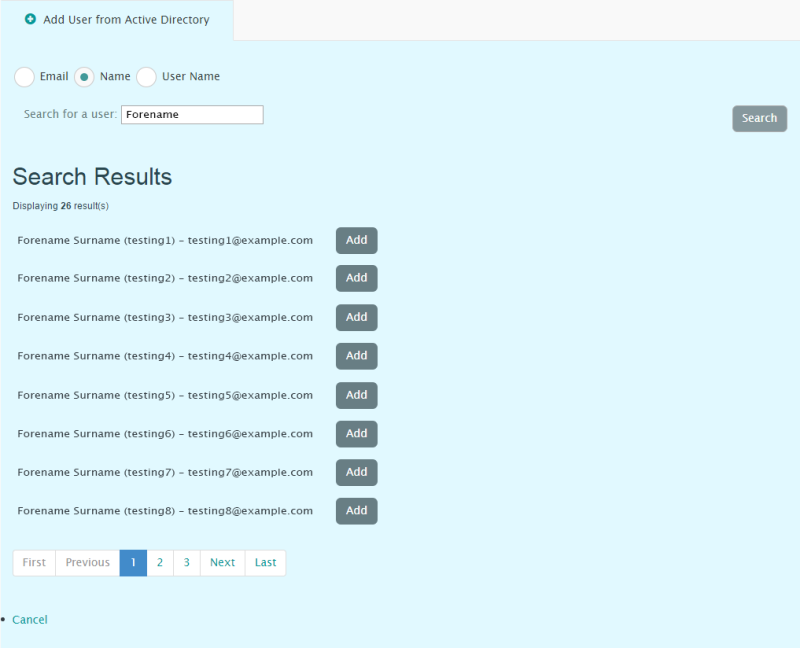The image size is (800, 648).
Task: Add user testing3@example.com
Action: point(356,317)
